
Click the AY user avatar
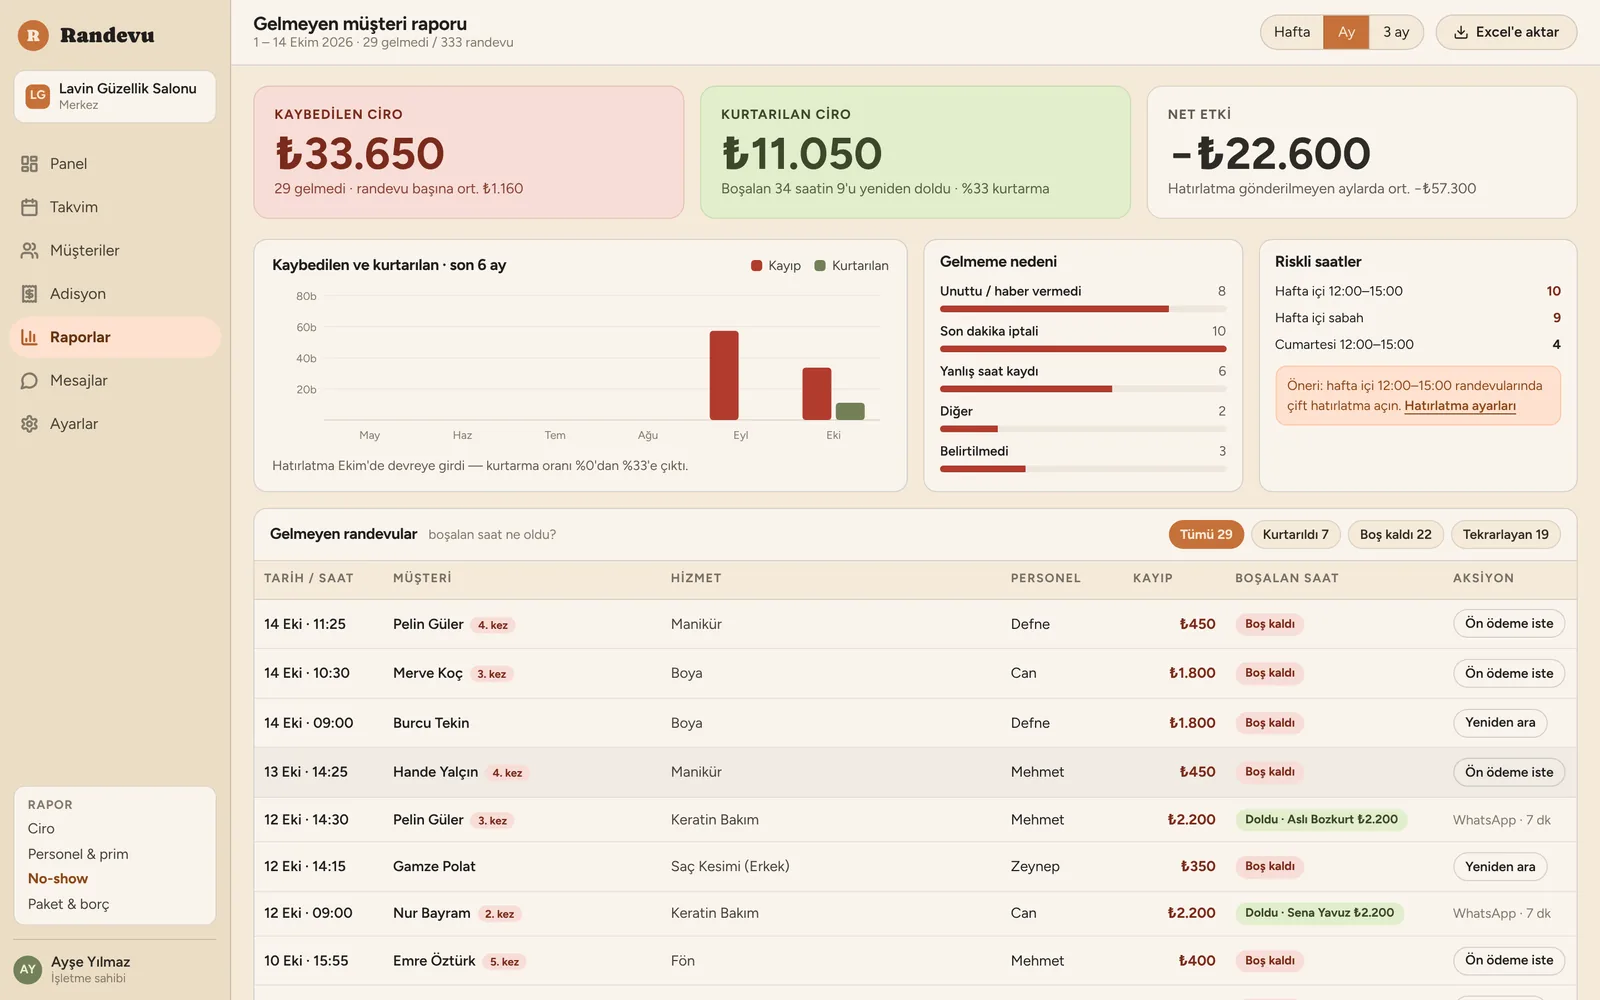28,969
